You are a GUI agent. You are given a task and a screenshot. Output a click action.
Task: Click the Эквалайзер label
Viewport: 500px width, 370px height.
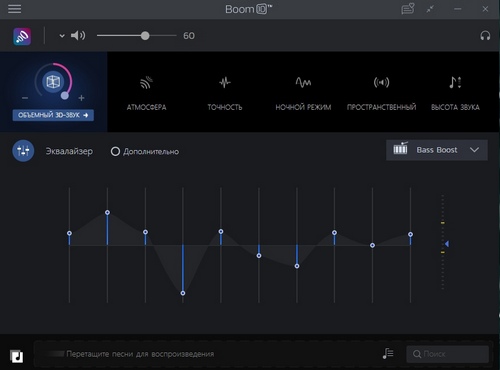(x=69, y=151)
